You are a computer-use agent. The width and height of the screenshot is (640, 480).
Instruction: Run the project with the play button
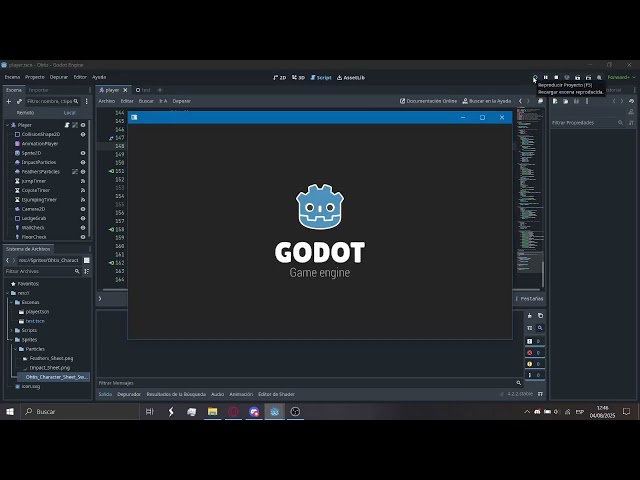pyautogui.click(x=535, y=77)
